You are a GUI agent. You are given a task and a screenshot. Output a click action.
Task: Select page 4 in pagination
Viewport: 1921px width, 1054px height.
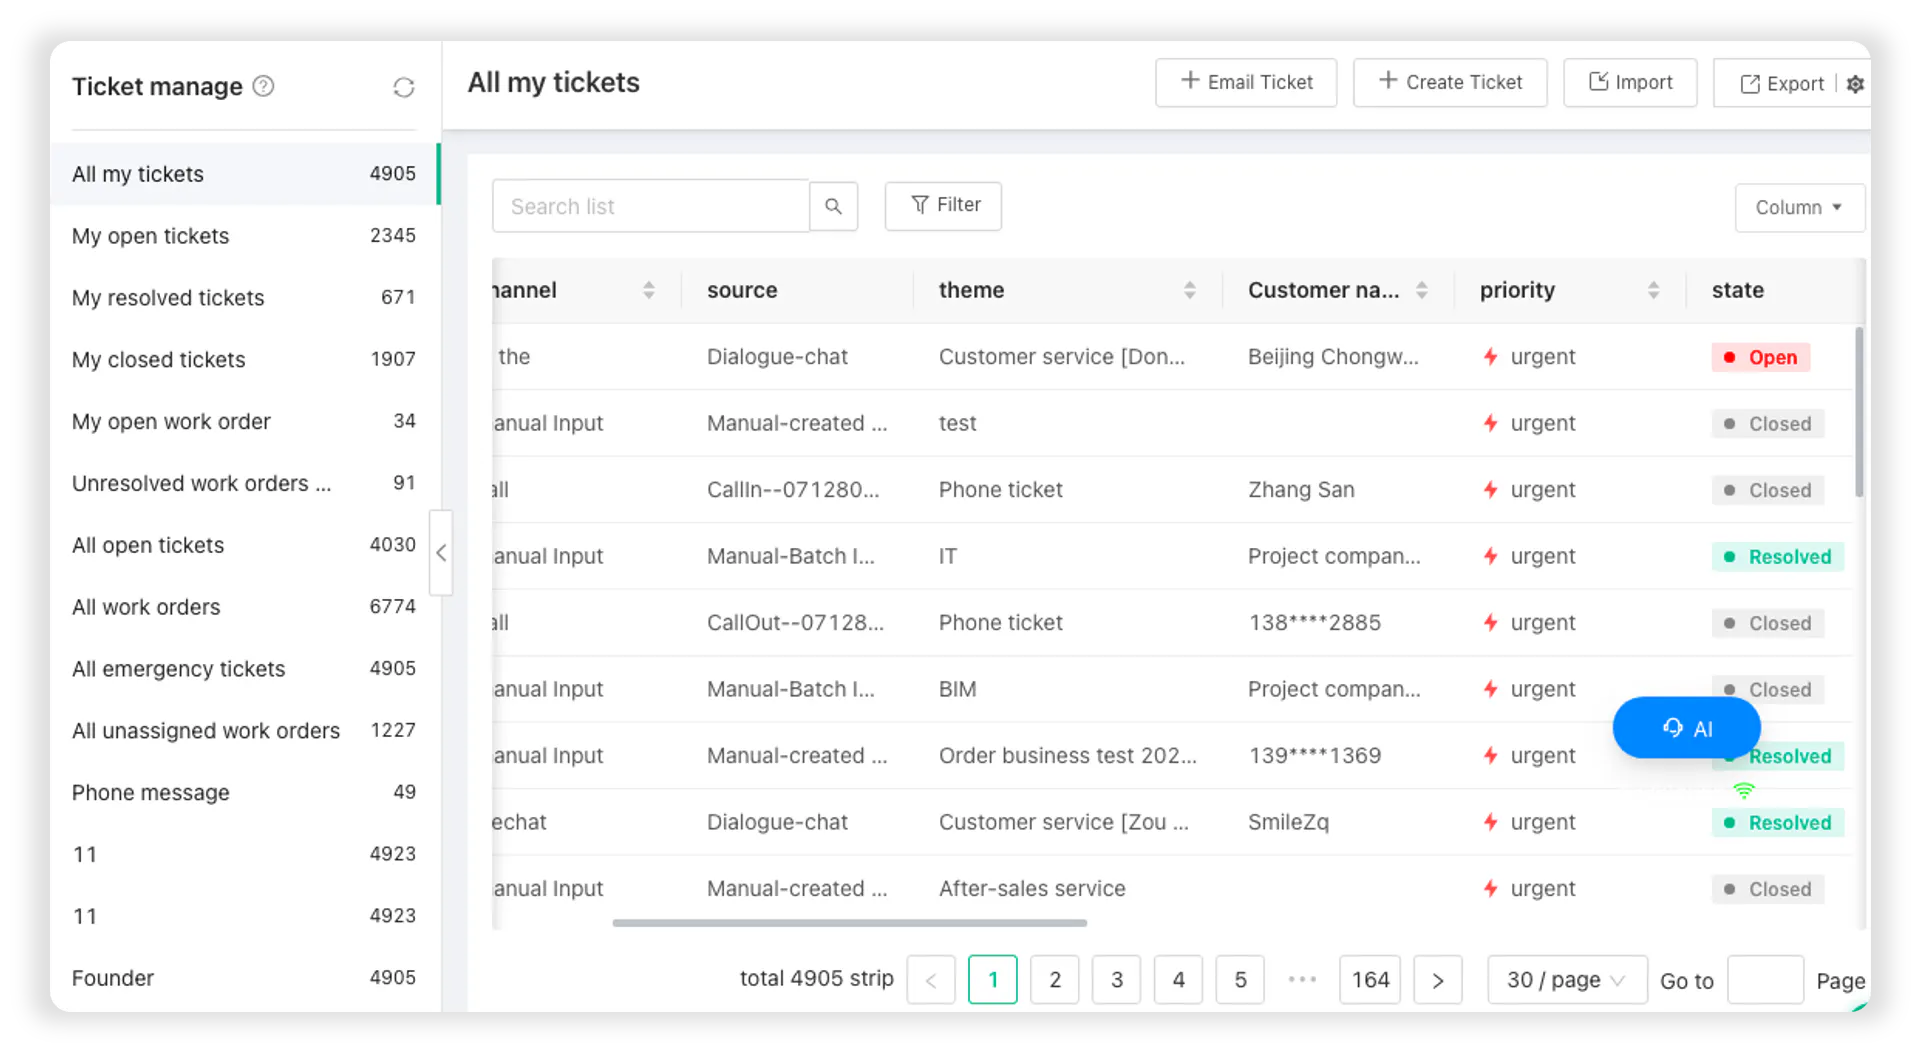1179,980
